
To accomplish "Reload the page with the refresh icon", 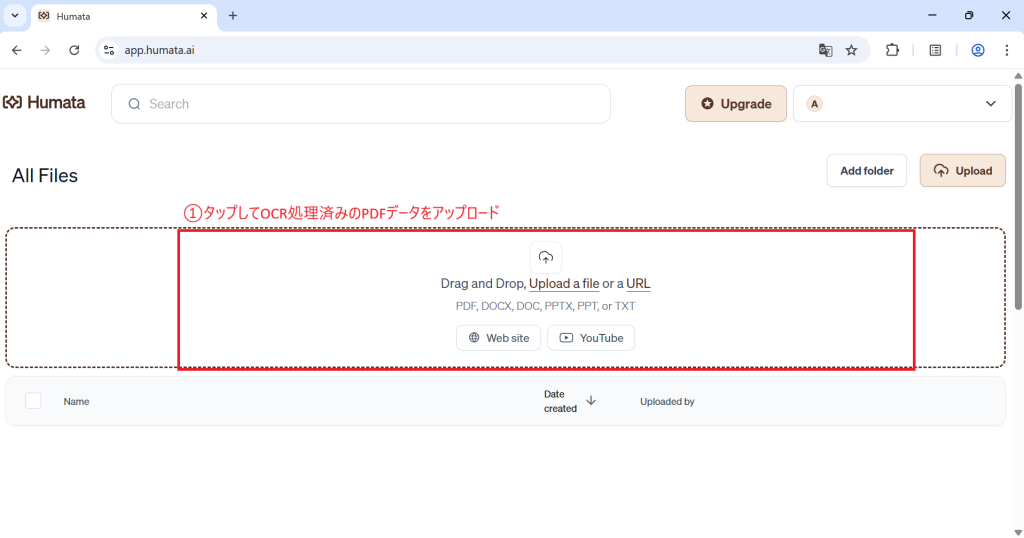I will tap(74, 50).
